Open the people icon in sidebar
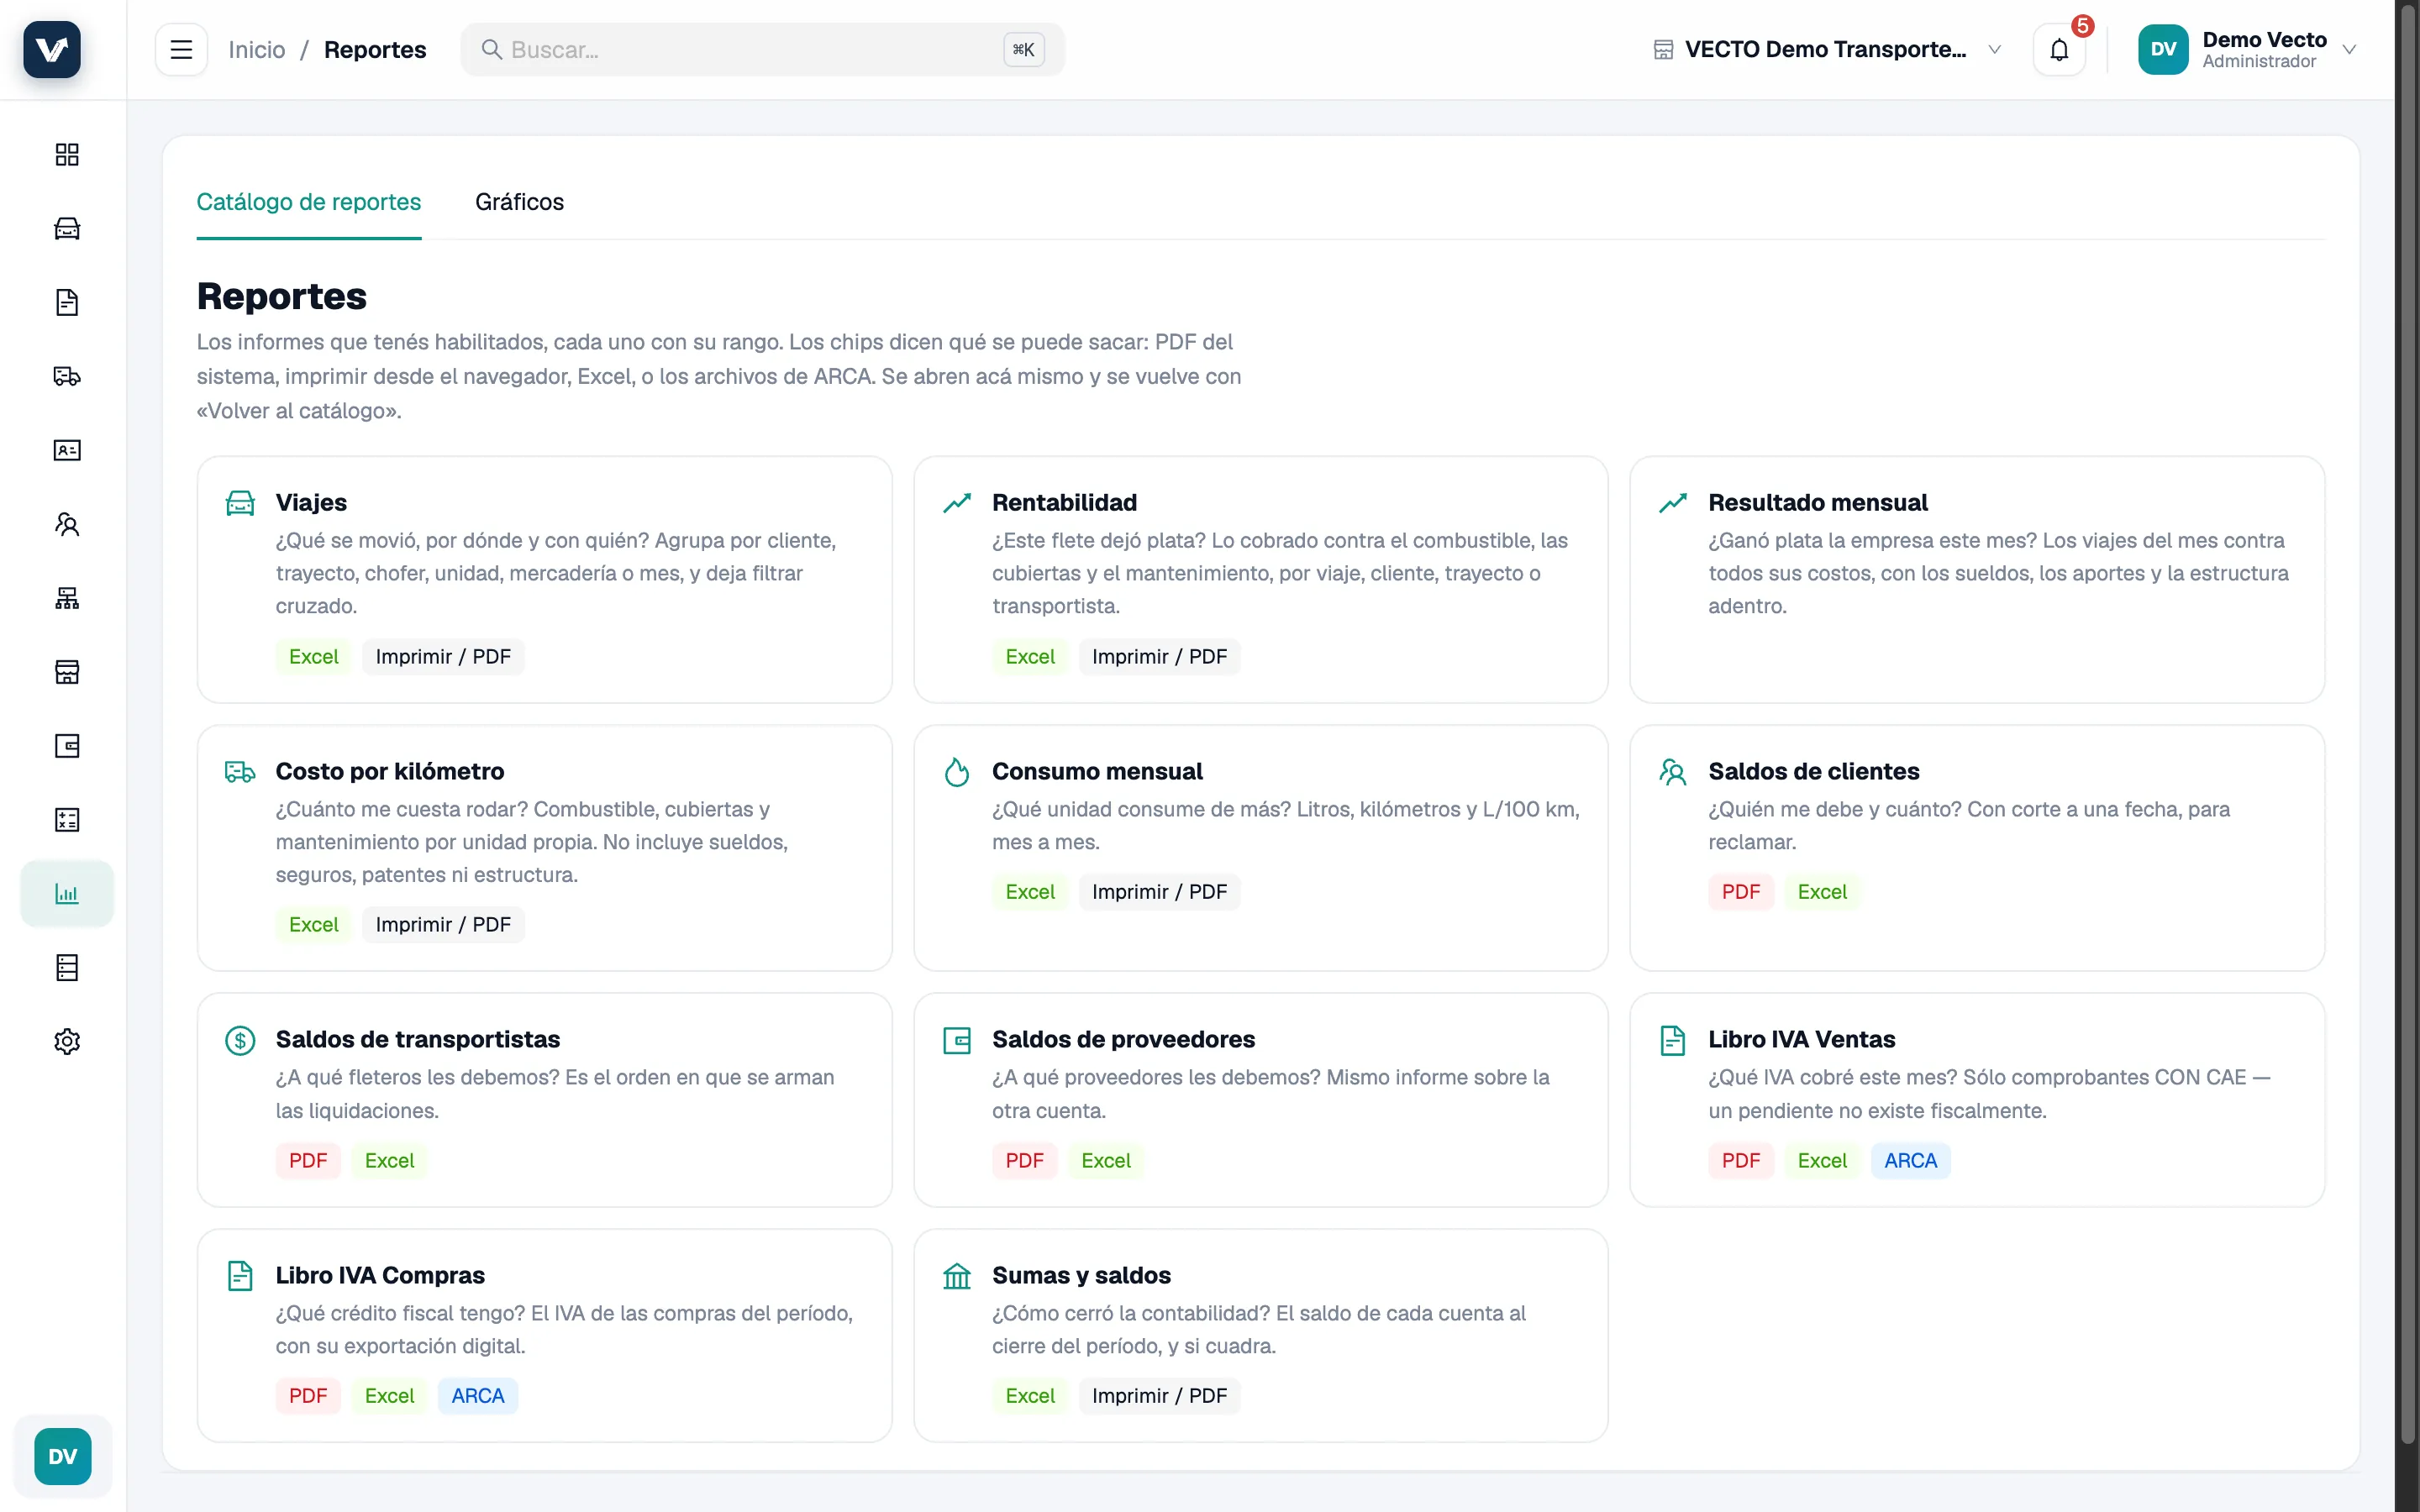Screen dimensions: 2420x1512 (x=67, y=524)
